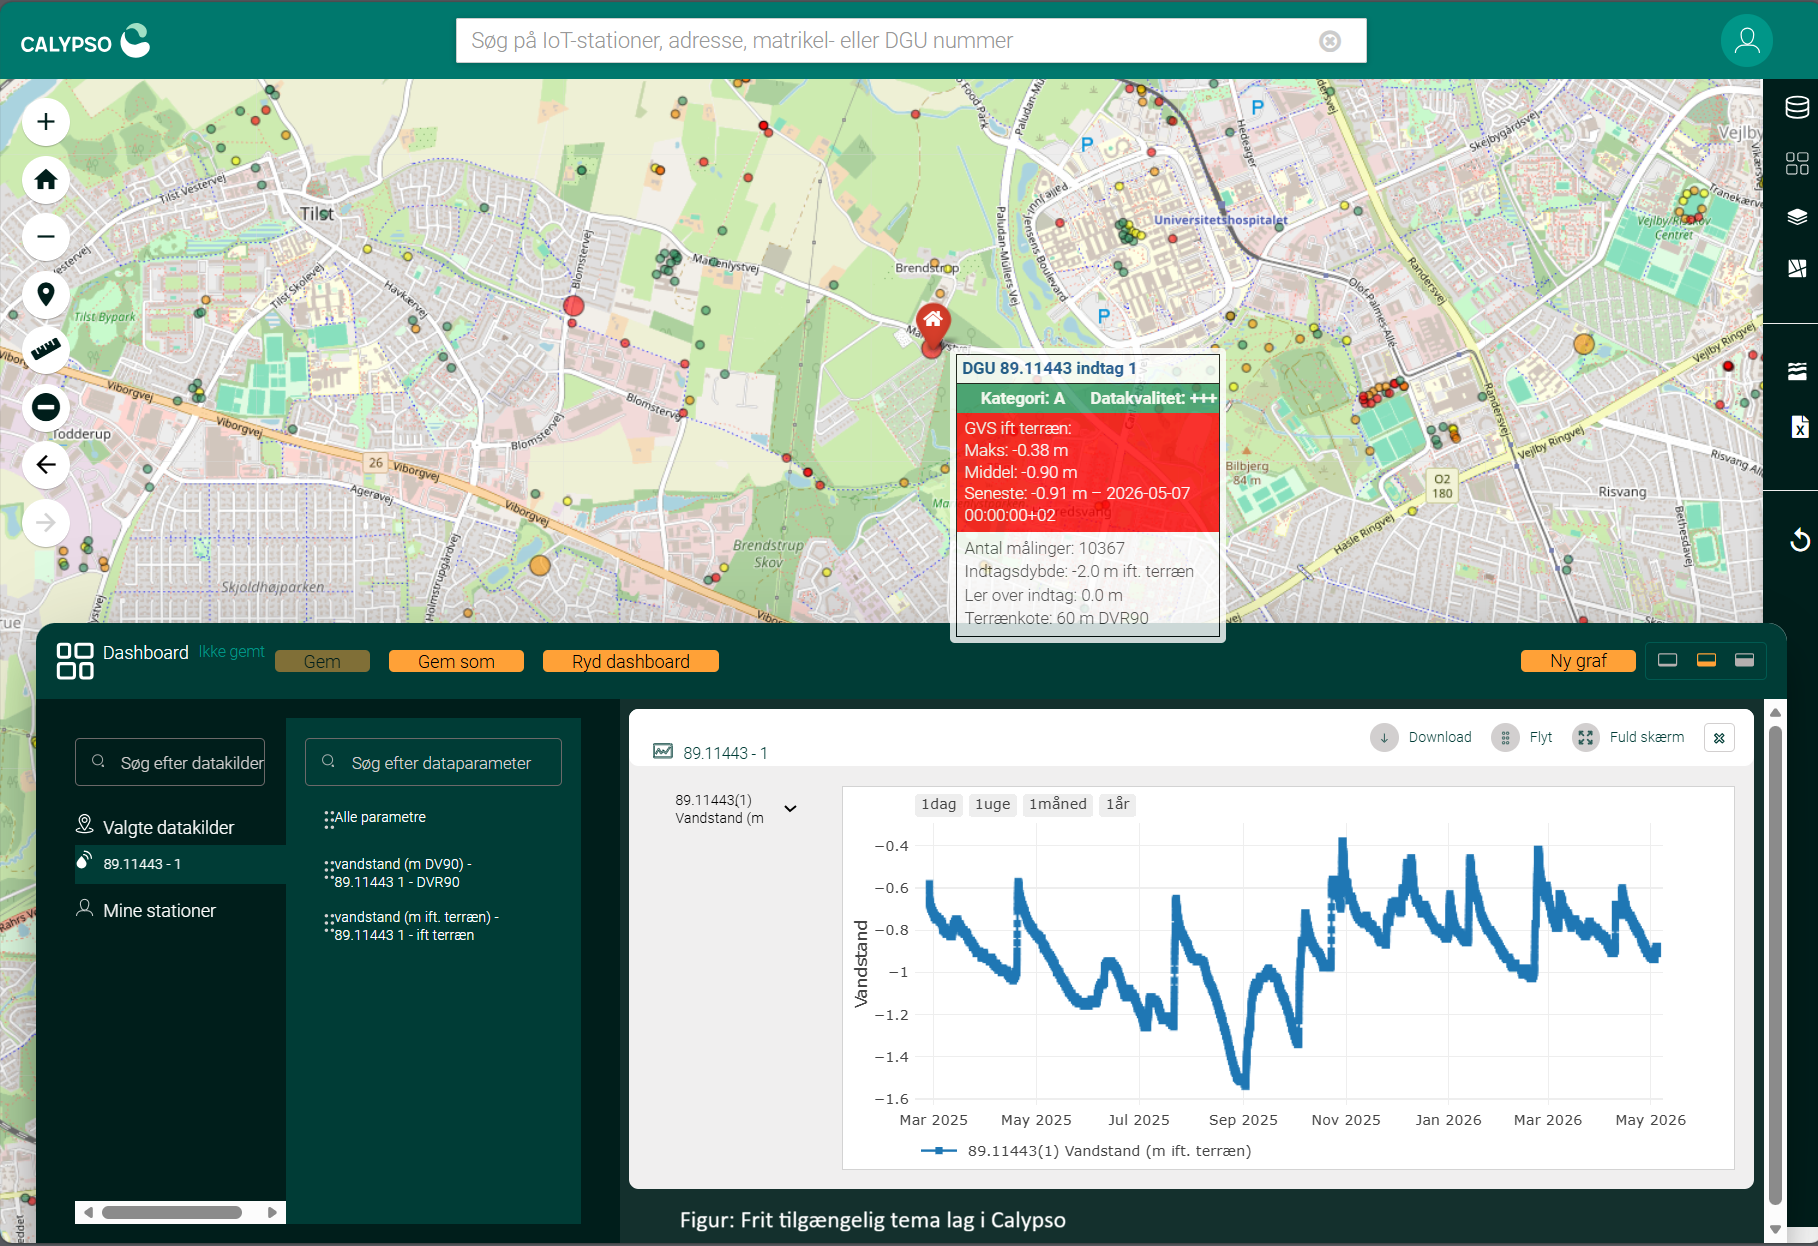
Task: Select the 1år time range
Action: pyautogui.click(x=1117, y=804)
